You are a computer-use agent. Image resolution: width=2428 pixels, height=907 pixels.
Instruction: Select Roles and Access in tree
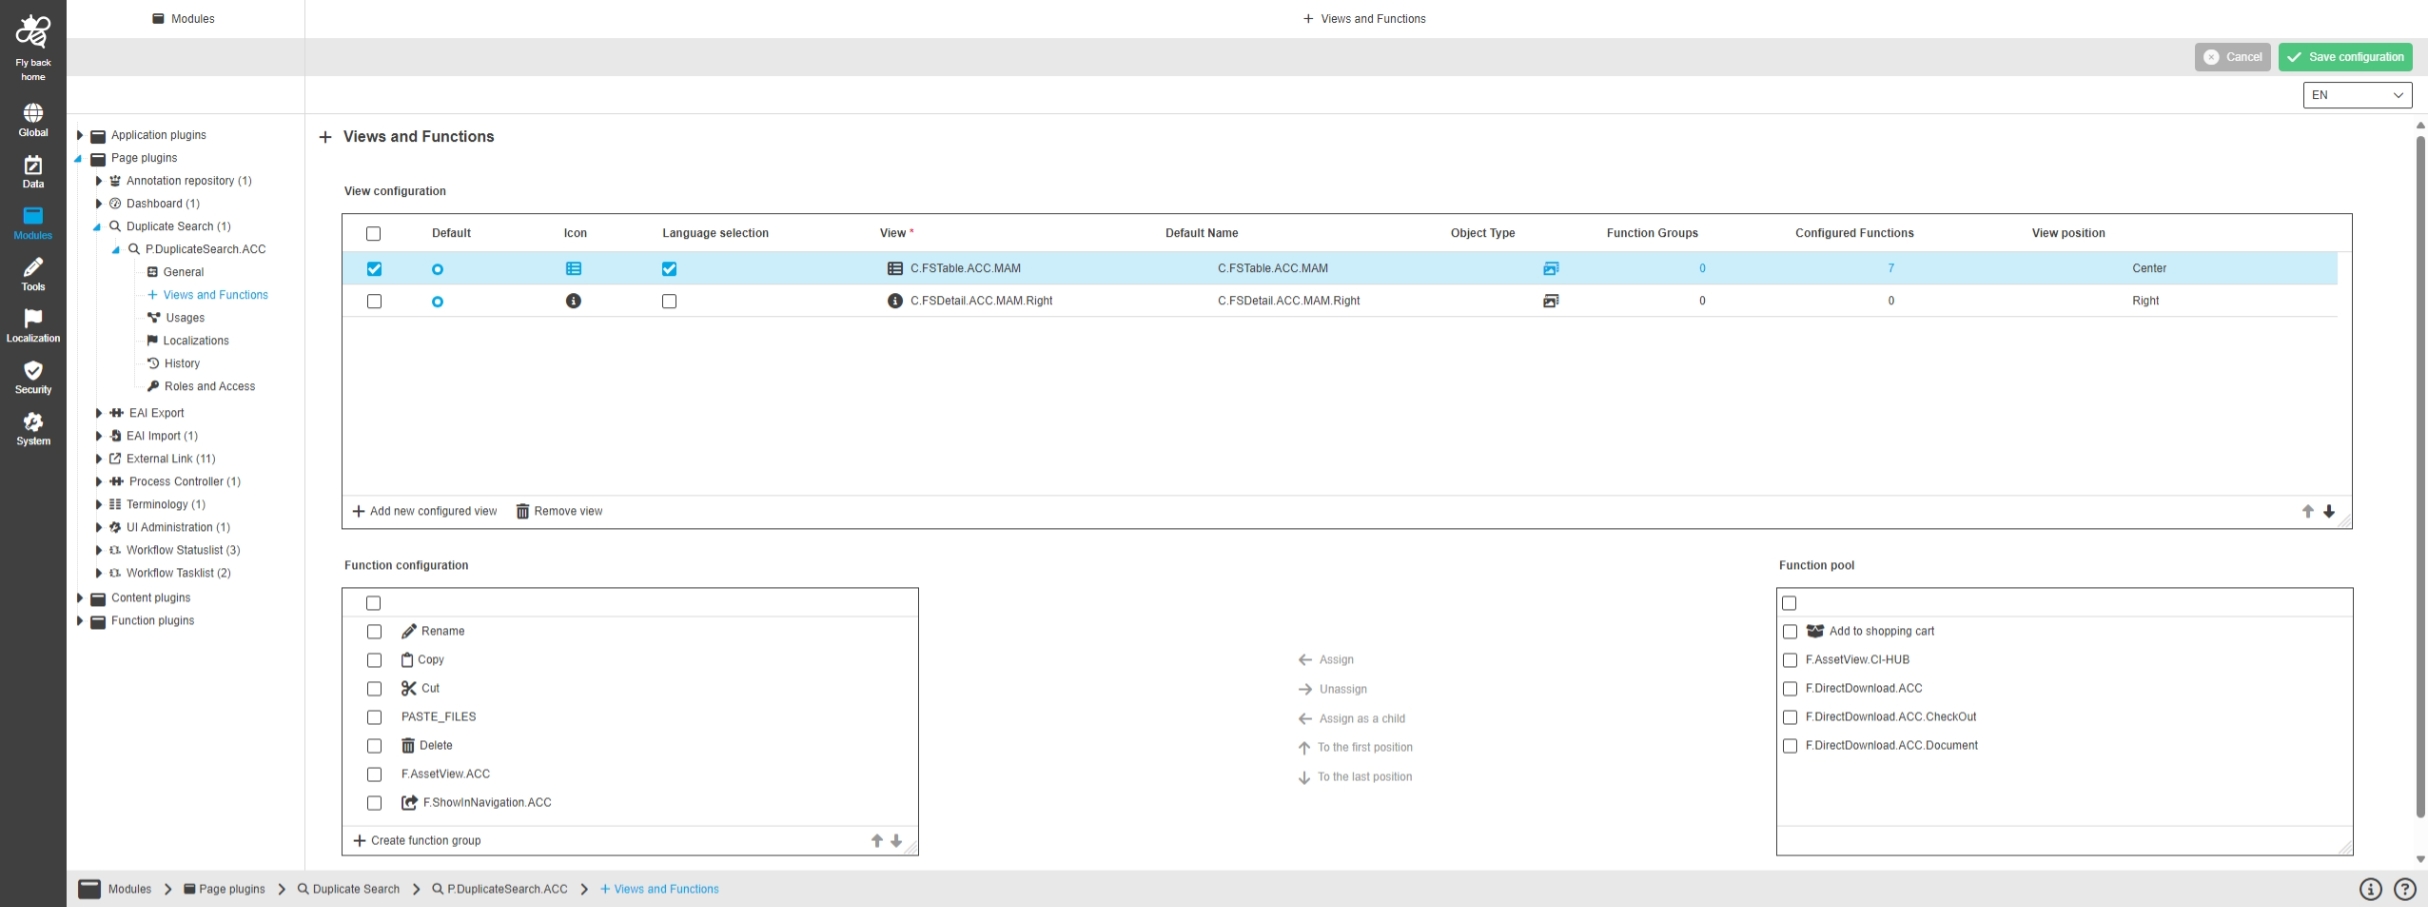209,386
